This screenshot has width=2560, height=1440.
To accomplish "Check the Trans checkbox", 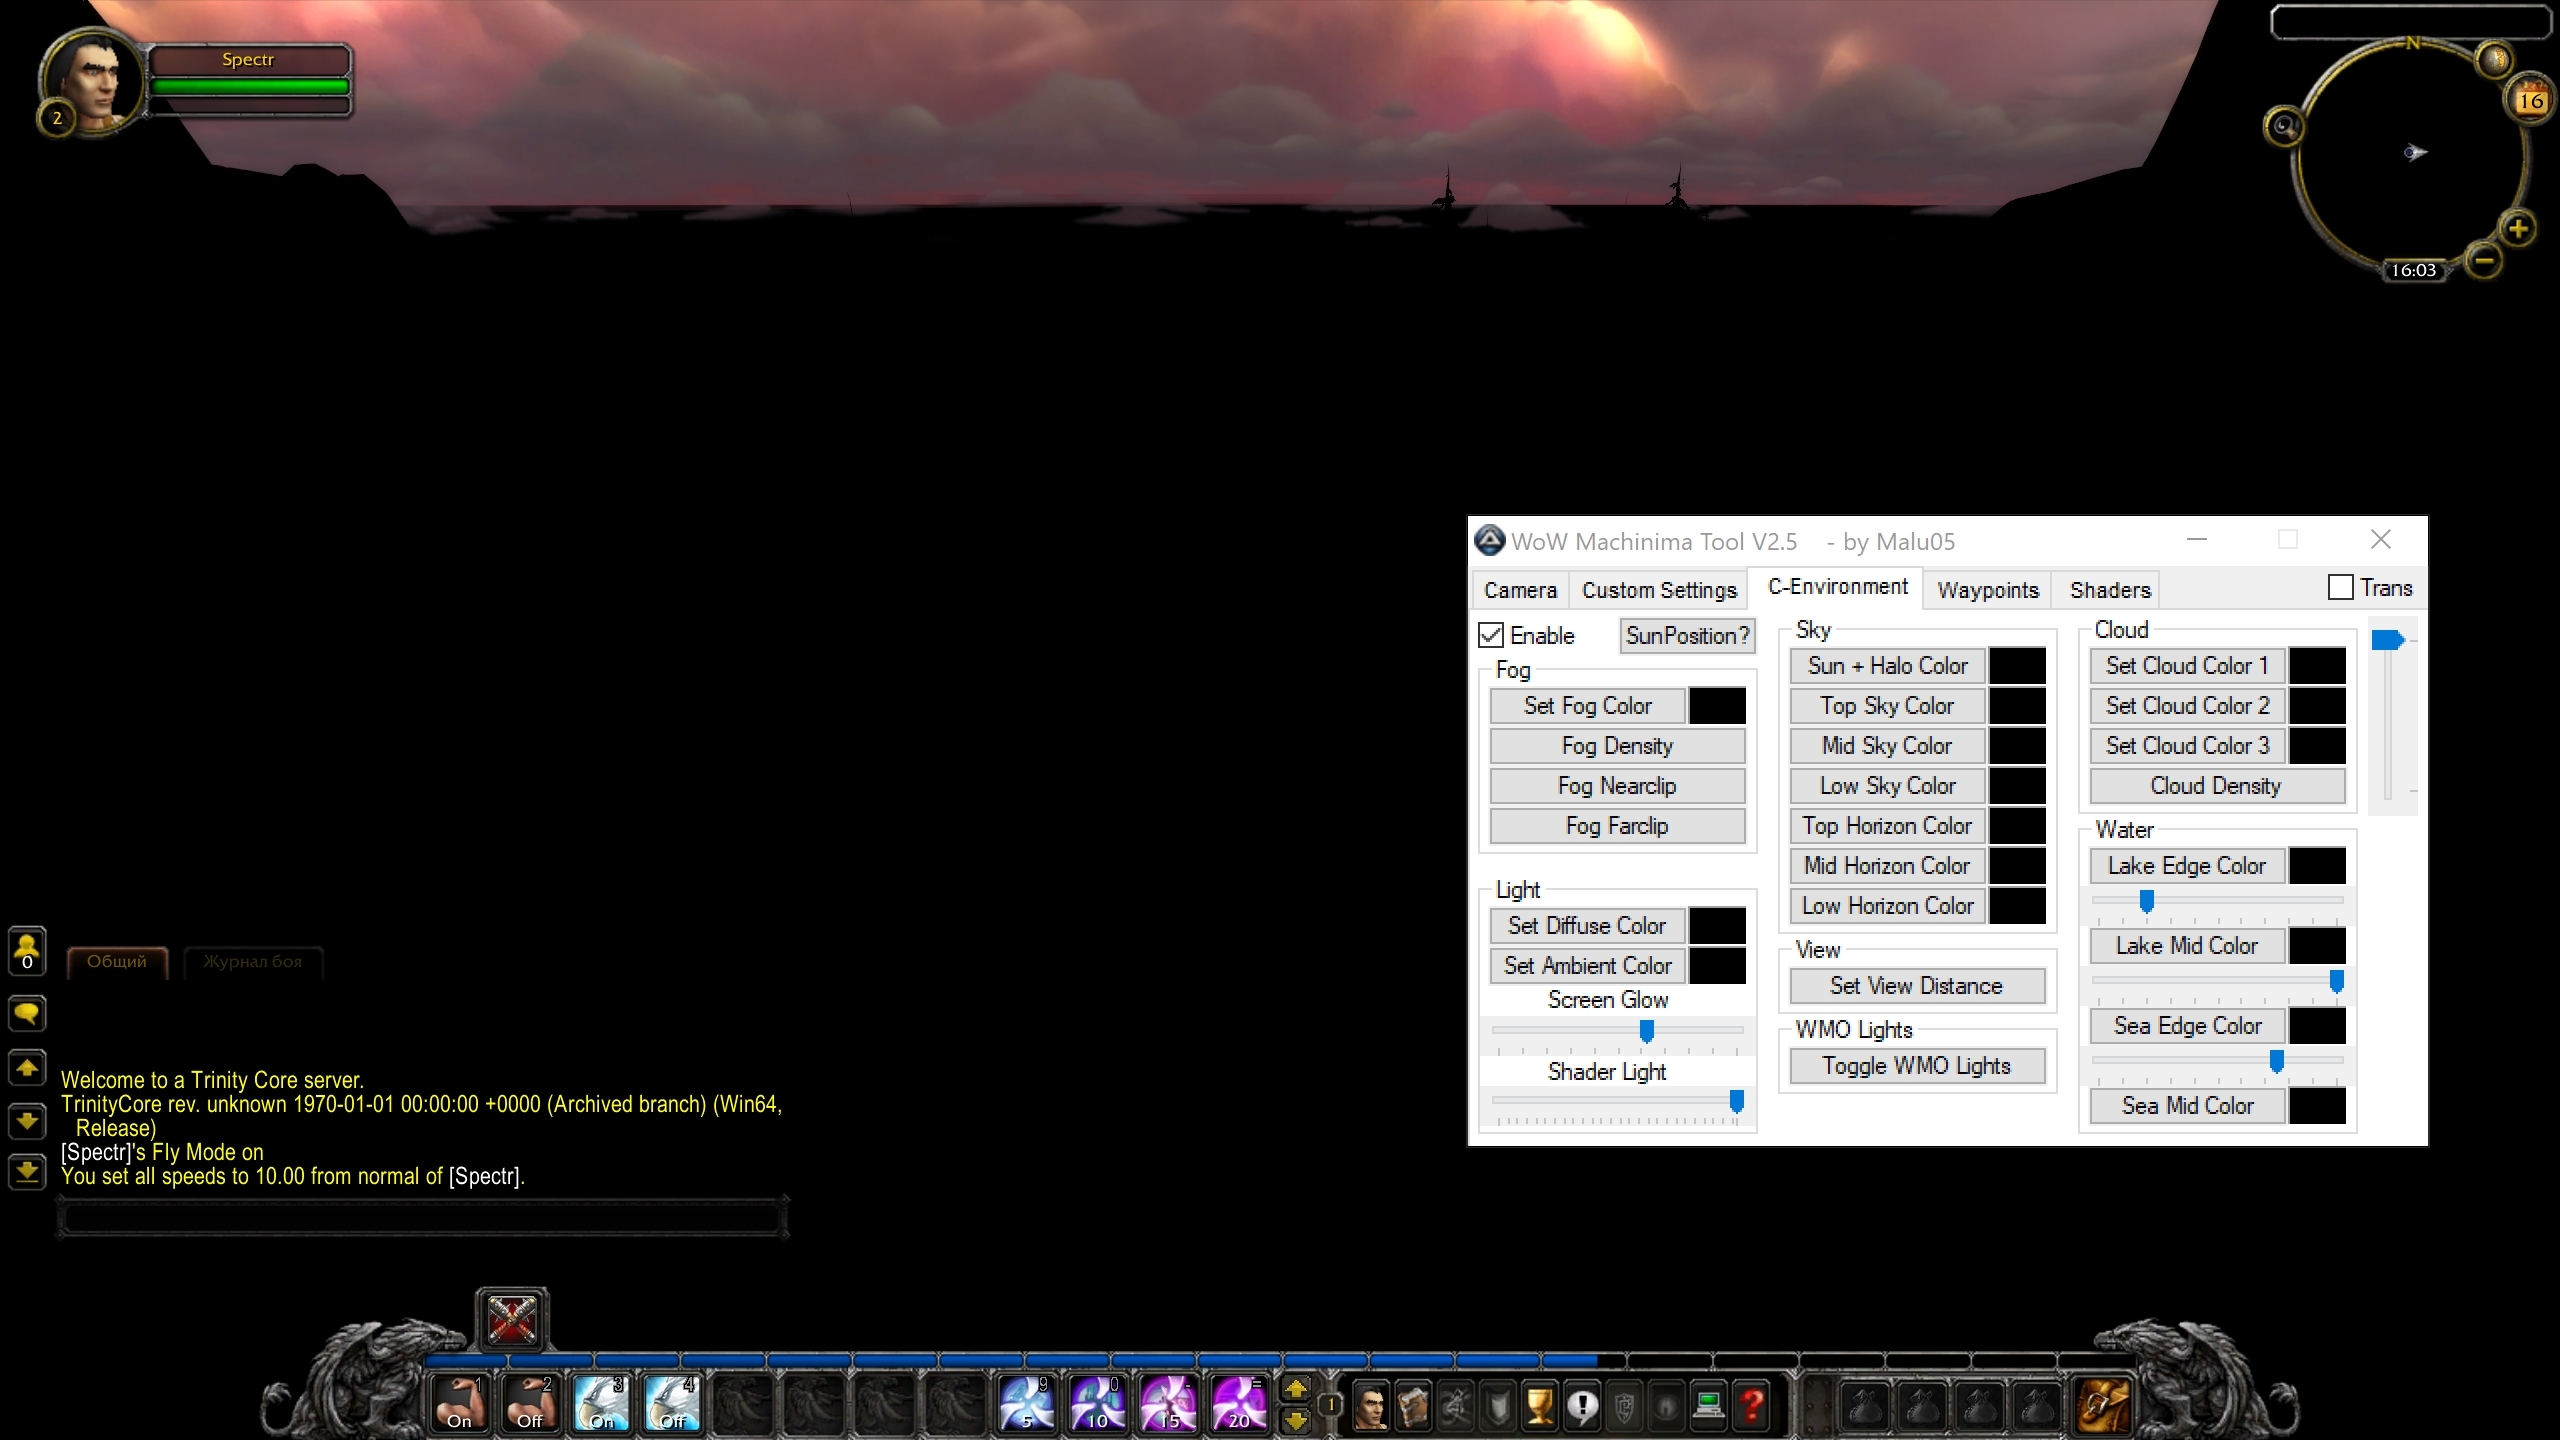I will pos(2340,588).
